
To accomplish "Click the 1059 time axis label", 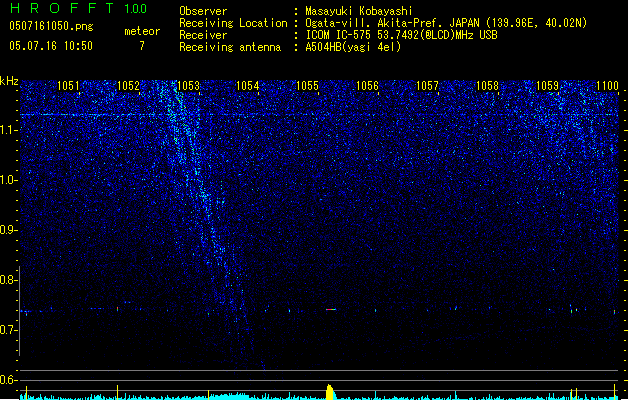I will (x=547, y=86).
